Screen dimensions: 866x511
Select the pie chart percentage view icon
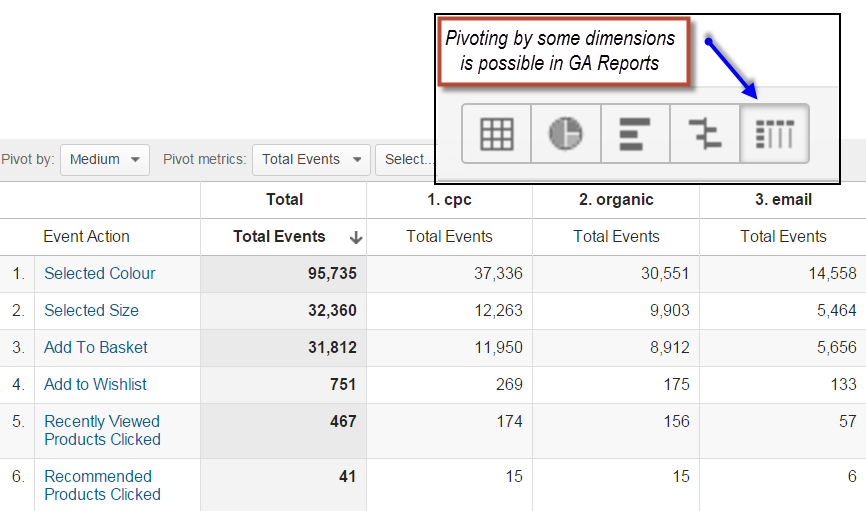point(566,134)
